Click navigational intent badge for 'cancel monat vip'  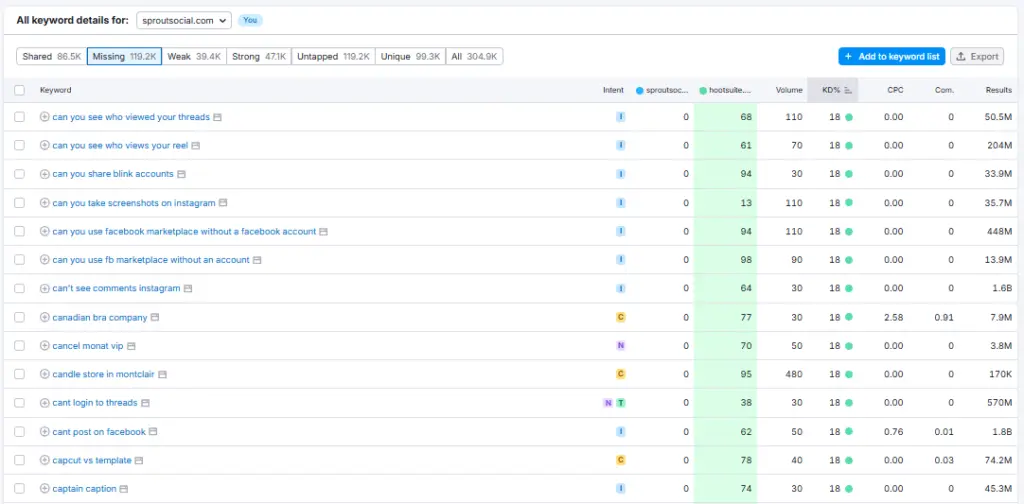tap(620, 346)
